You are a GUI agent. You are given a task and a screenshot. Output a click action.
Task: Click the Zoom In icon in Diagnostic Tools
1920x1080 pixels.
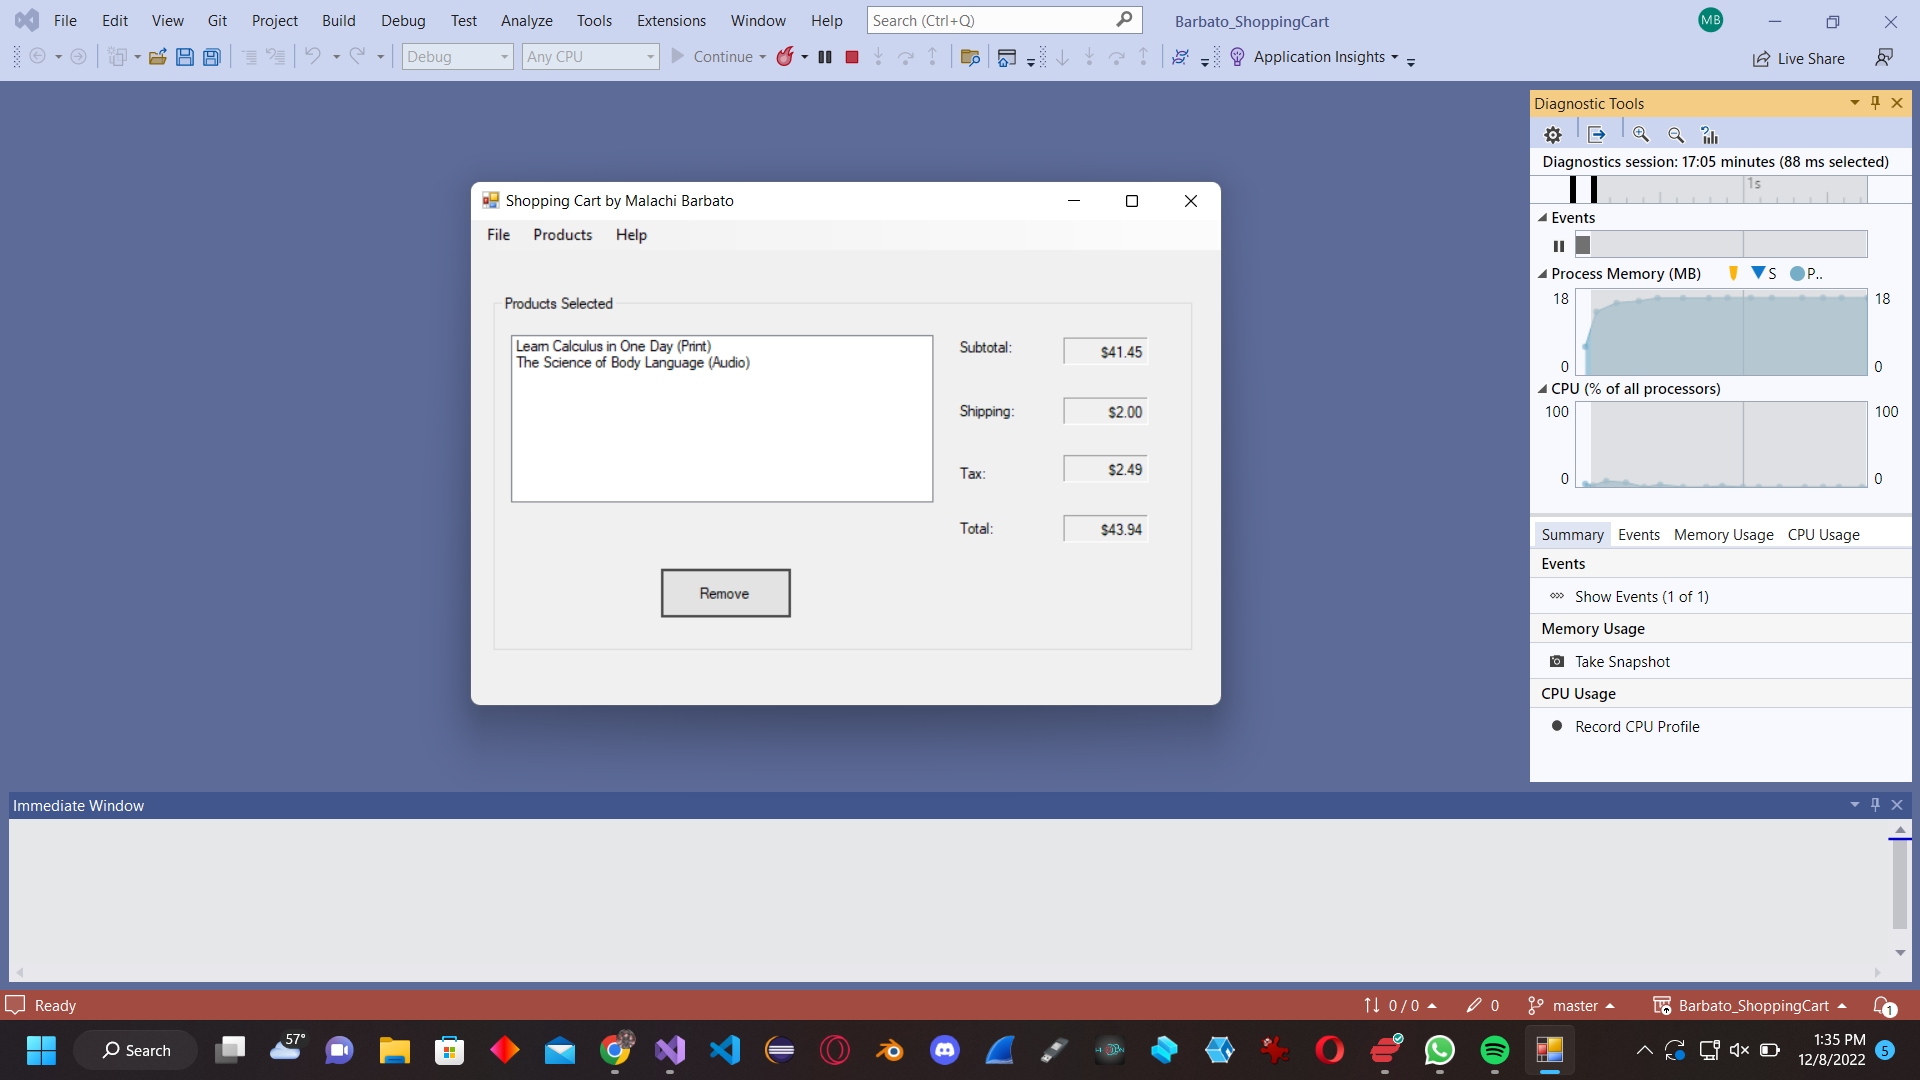(x=1641, y=134)
